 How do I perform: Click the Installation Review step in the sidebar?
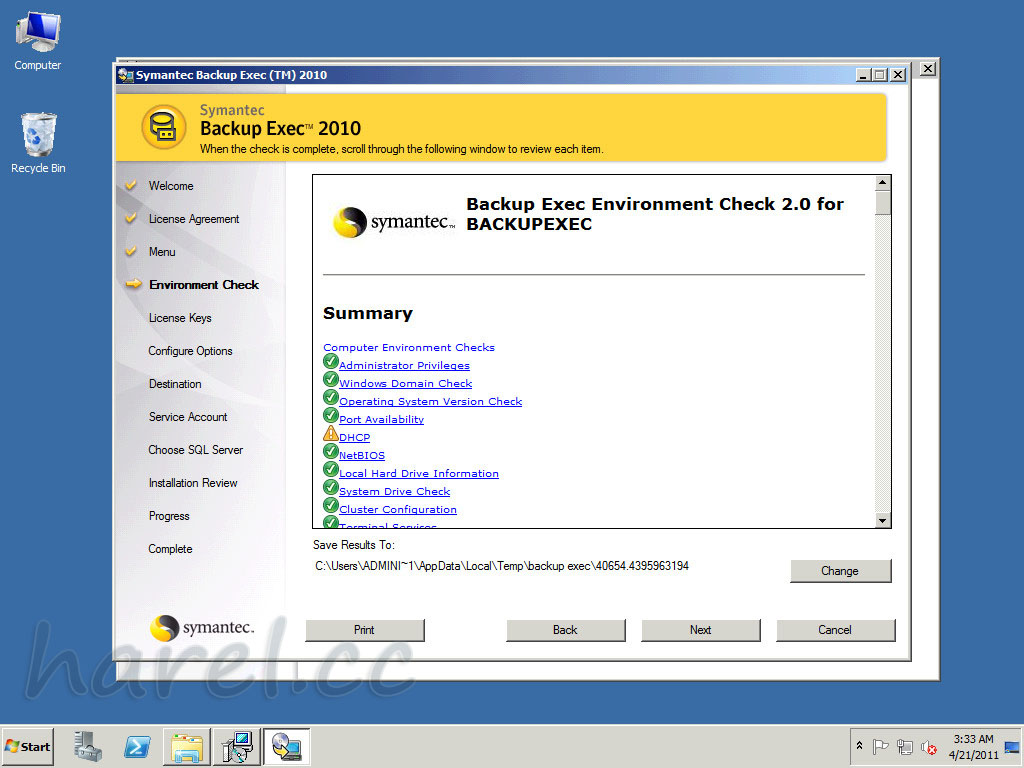pyautogui.click(x=193, y=483)
